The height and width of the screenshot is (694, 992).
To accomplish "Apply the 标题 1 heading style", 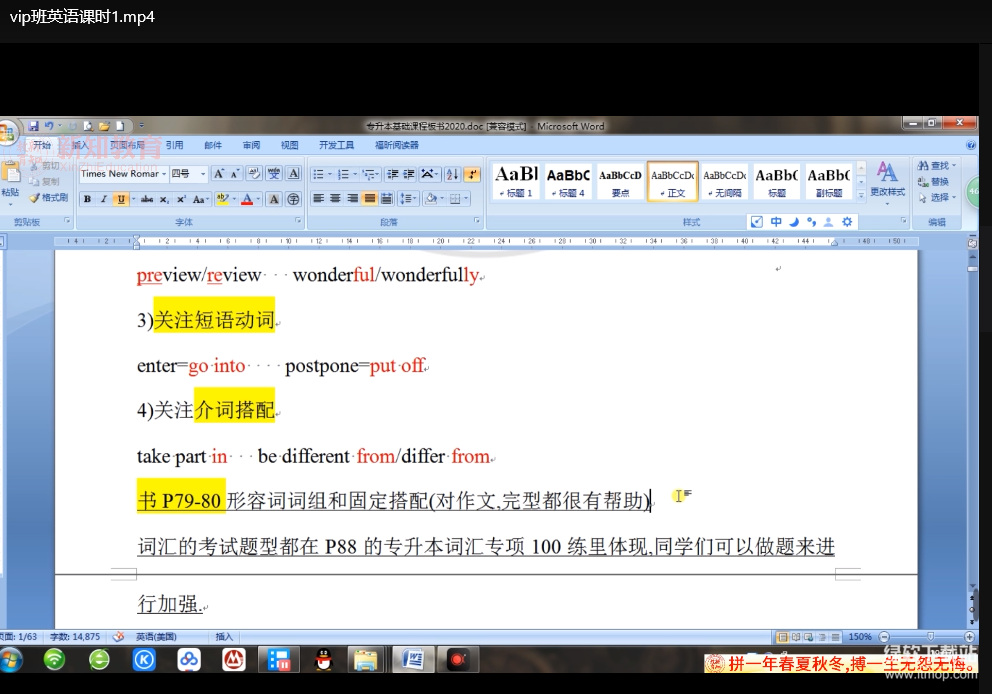I will tap(516, 181).
